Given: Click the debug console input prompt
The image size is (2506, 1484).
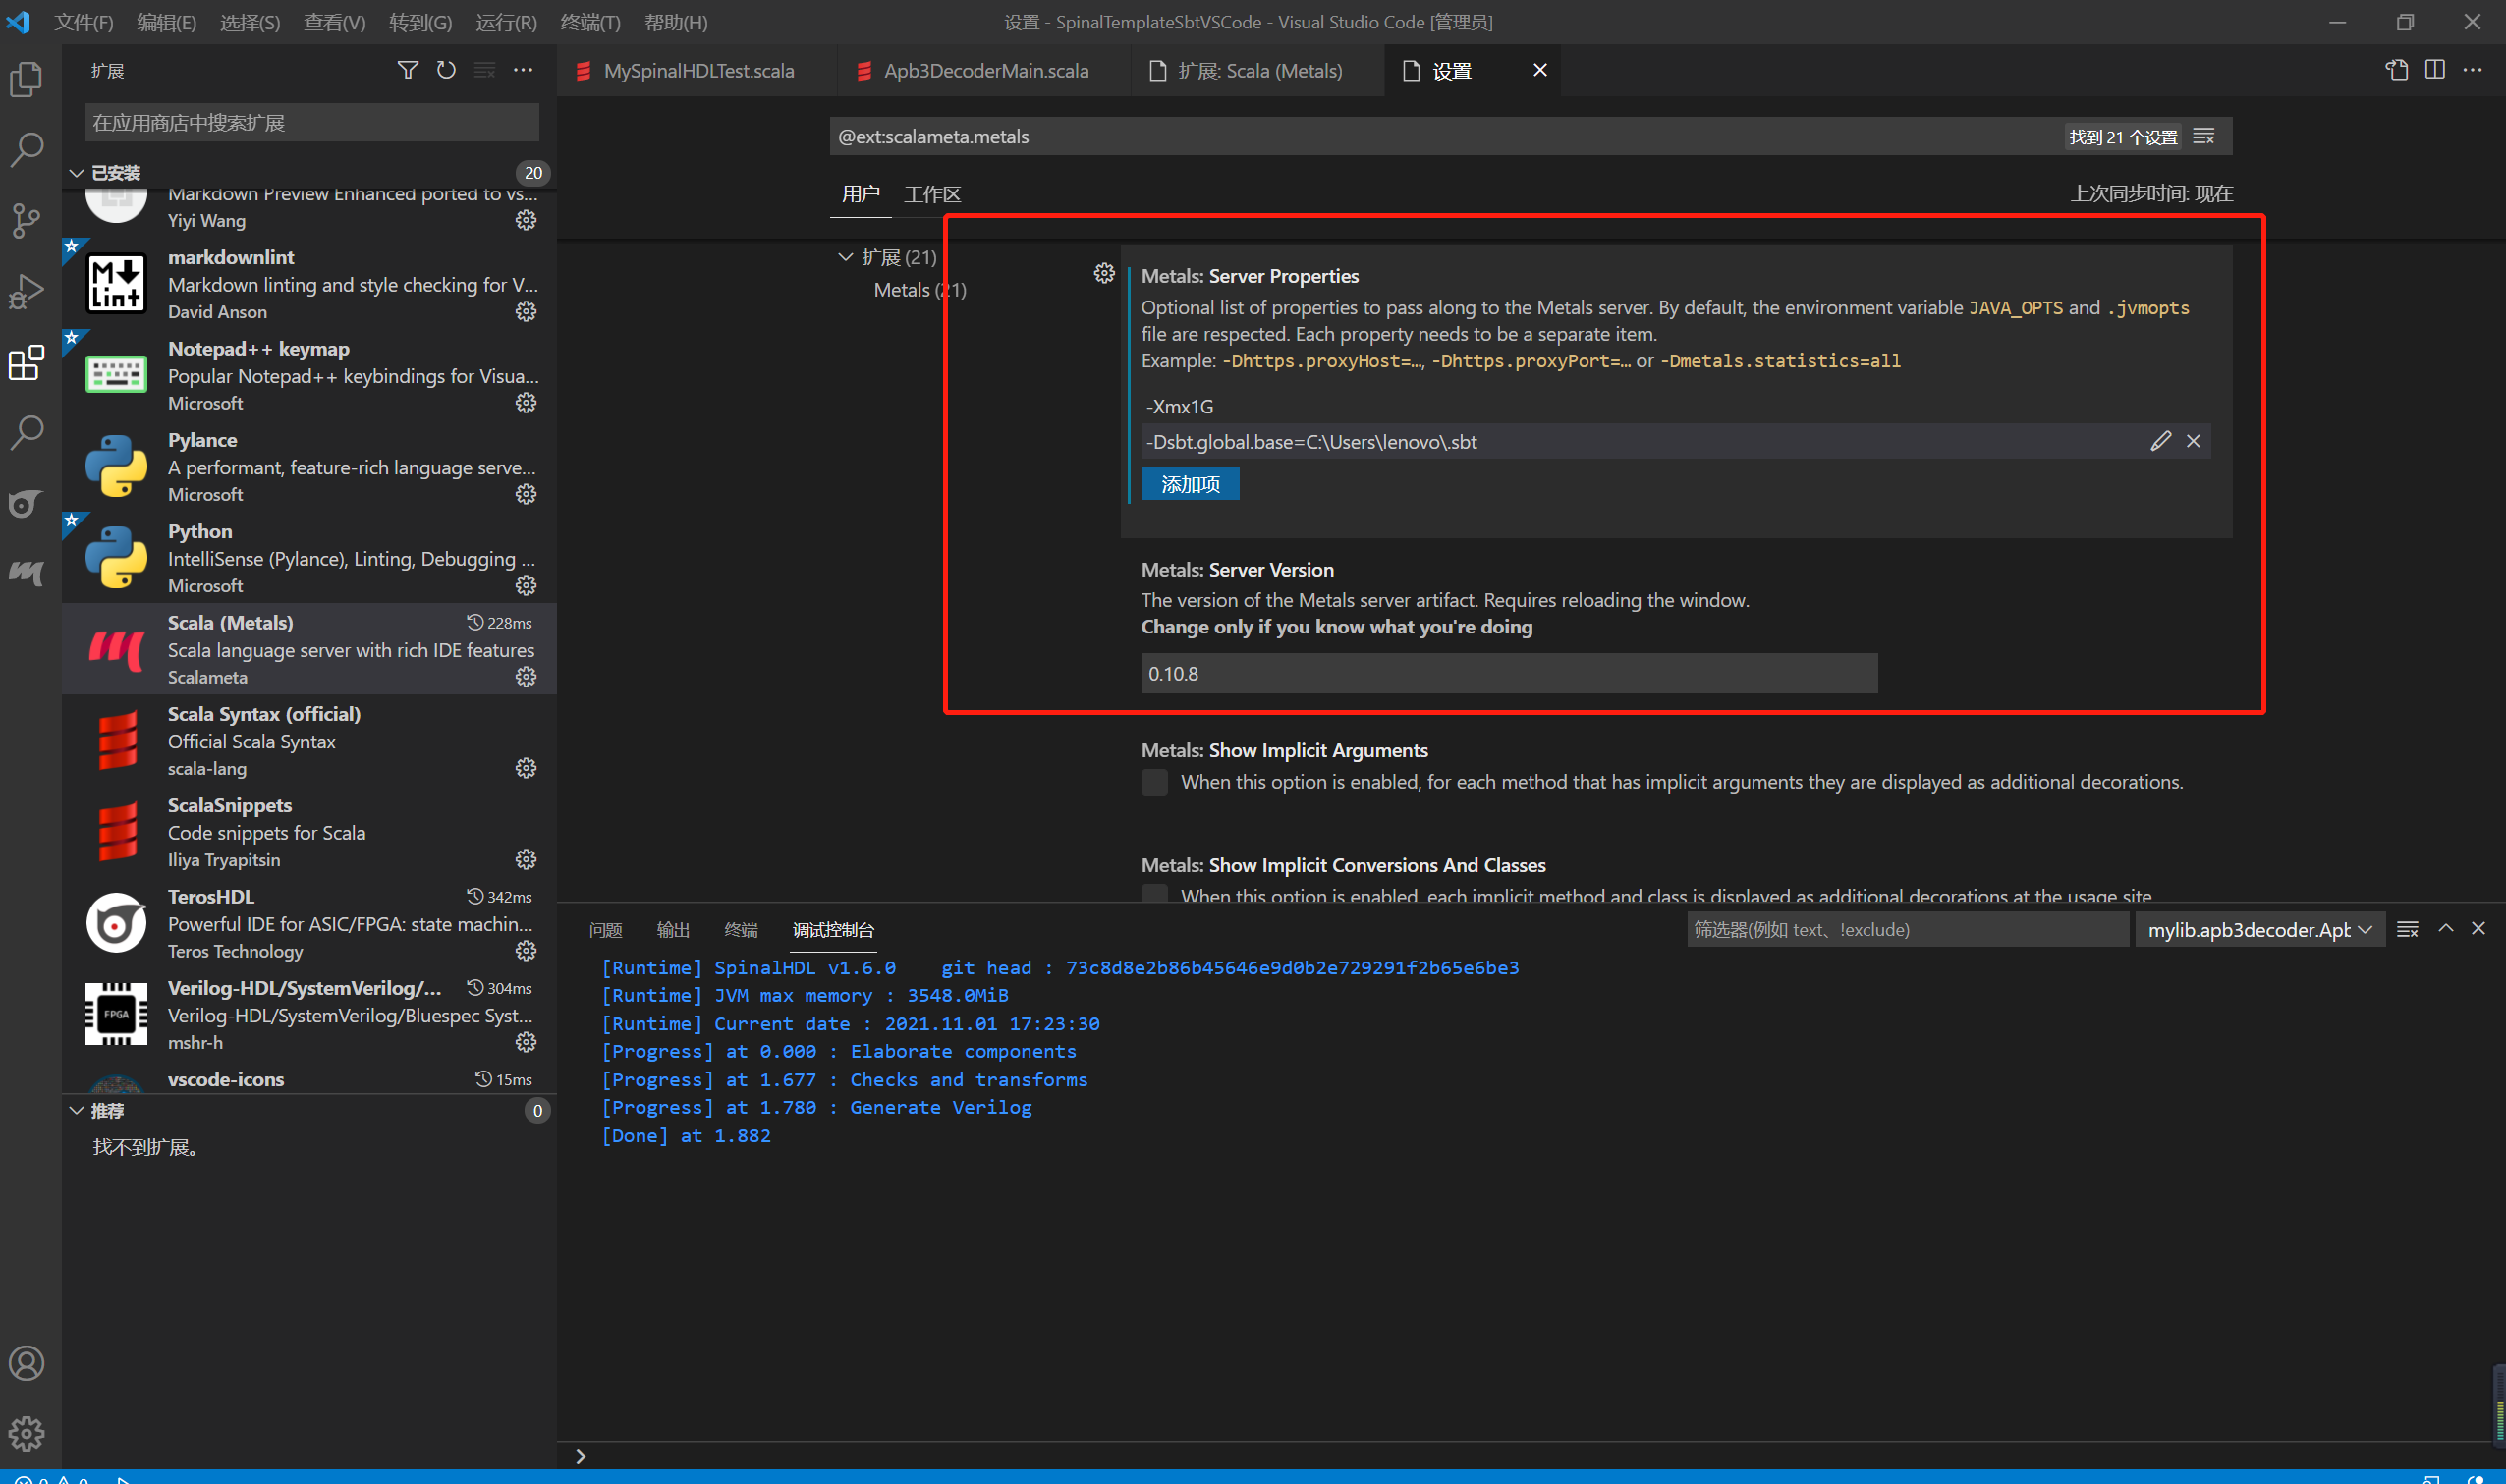Looking at the screenshot, I should click(x=1530, y=1456).
